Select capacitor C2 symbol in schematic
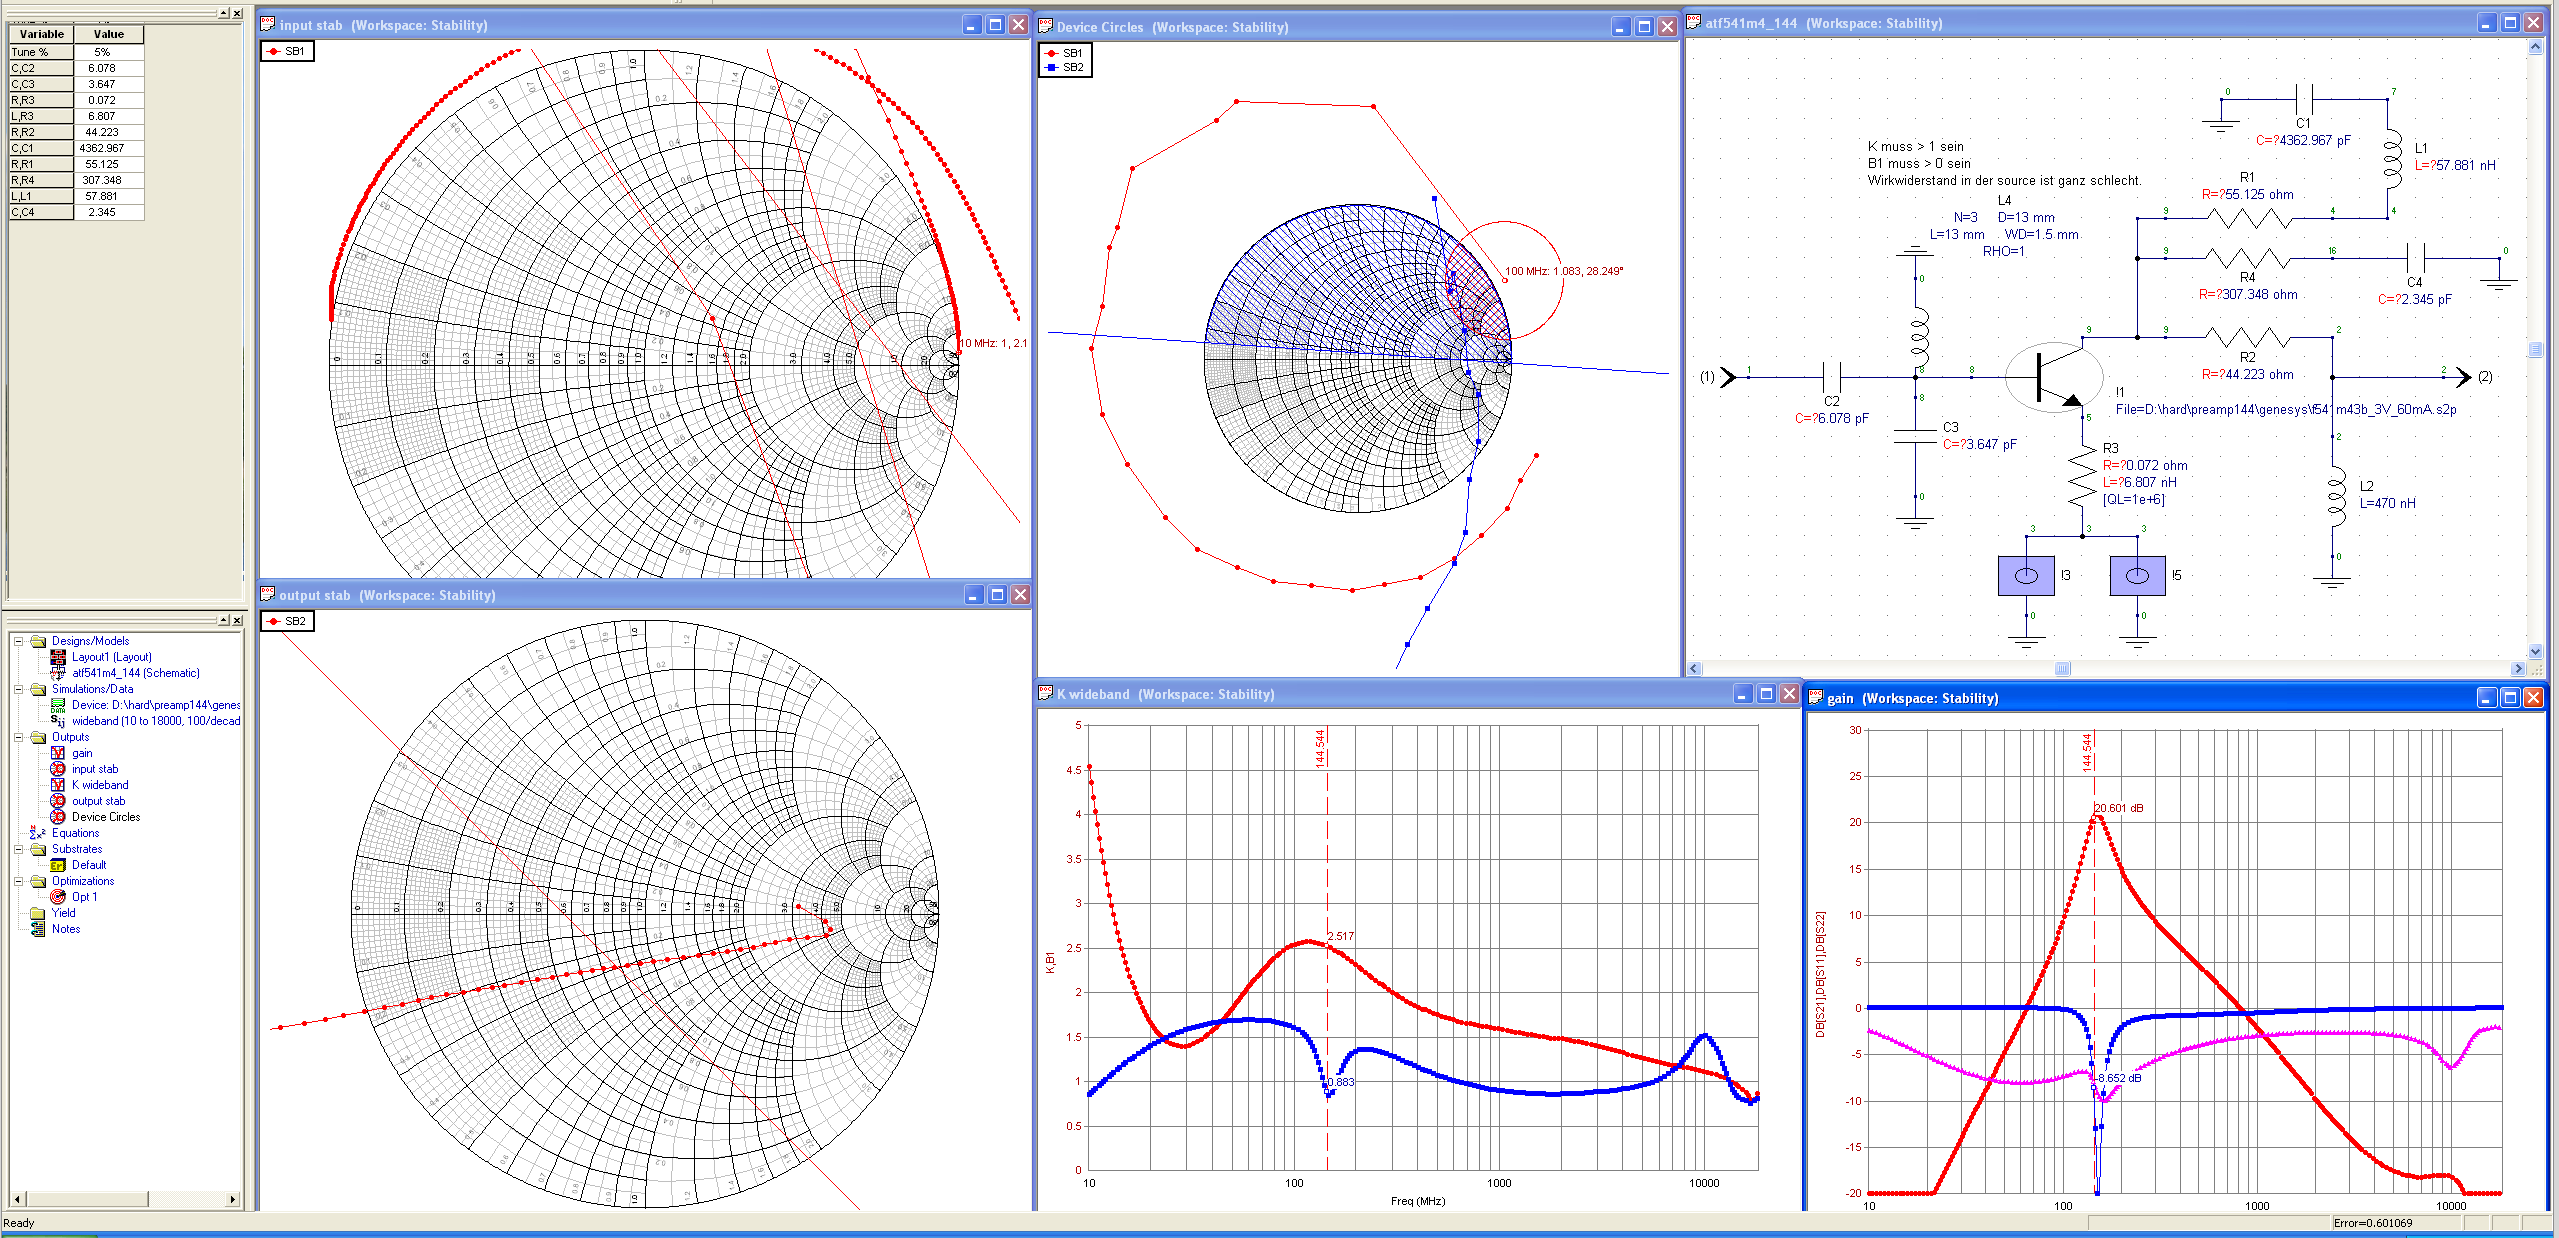The height and width of the screenshot is (1238, 2559). (1832, 377)
